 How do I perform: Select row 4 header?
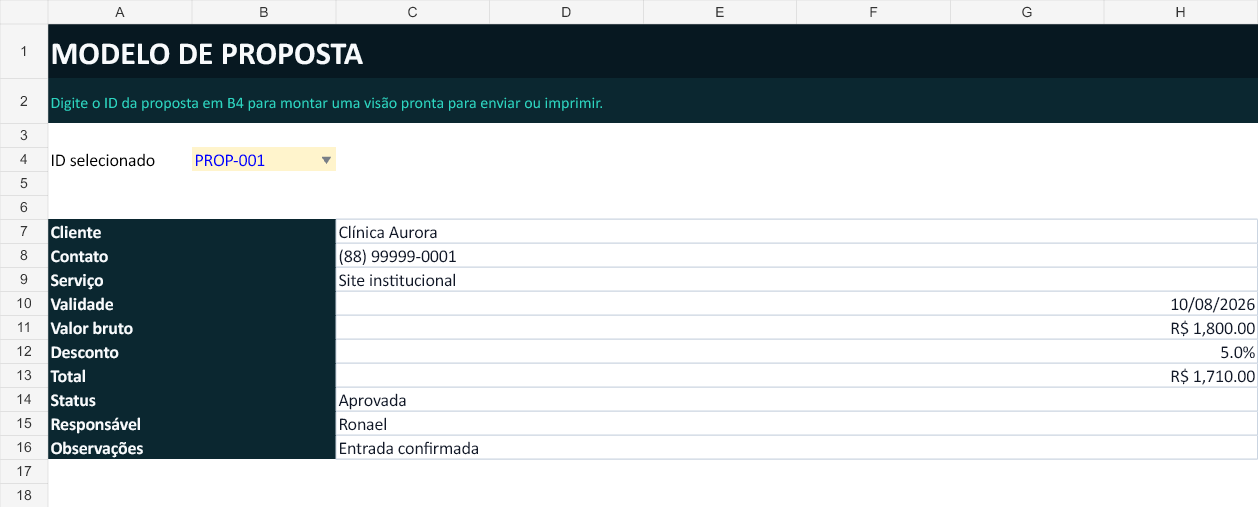point(24,160)
